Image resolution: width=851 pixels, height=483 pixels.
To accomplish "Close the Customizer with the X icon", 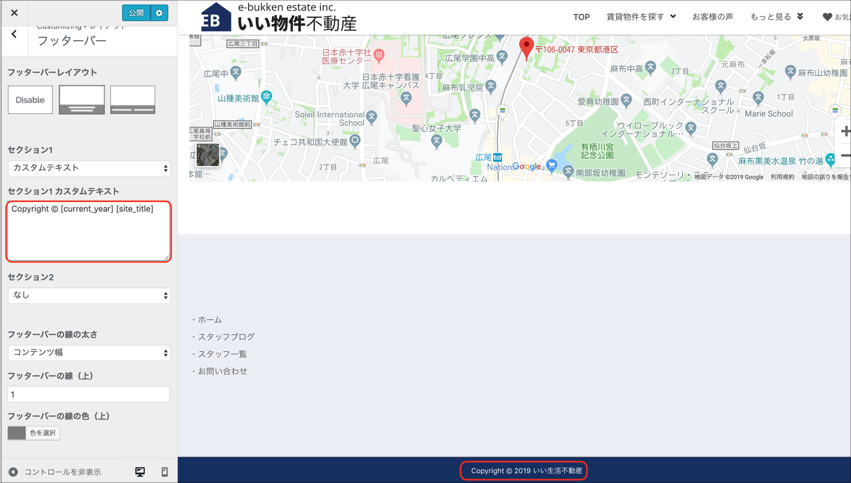I will click(14, 13).
